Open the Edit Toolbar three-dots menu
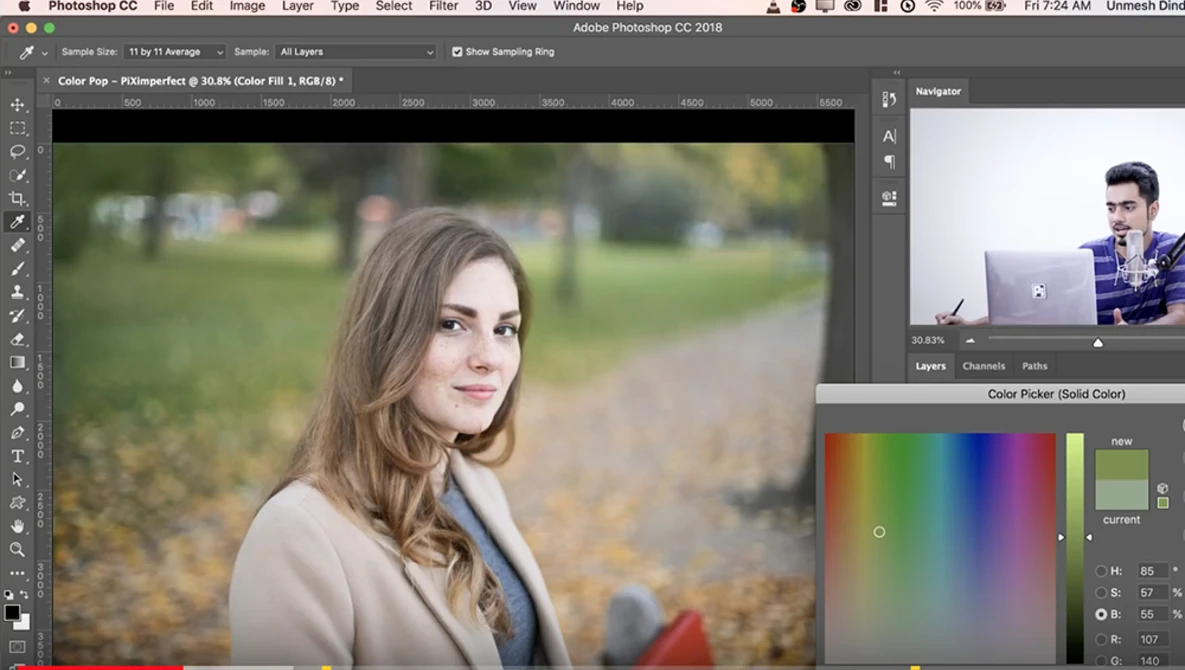 tap(17, 573)
